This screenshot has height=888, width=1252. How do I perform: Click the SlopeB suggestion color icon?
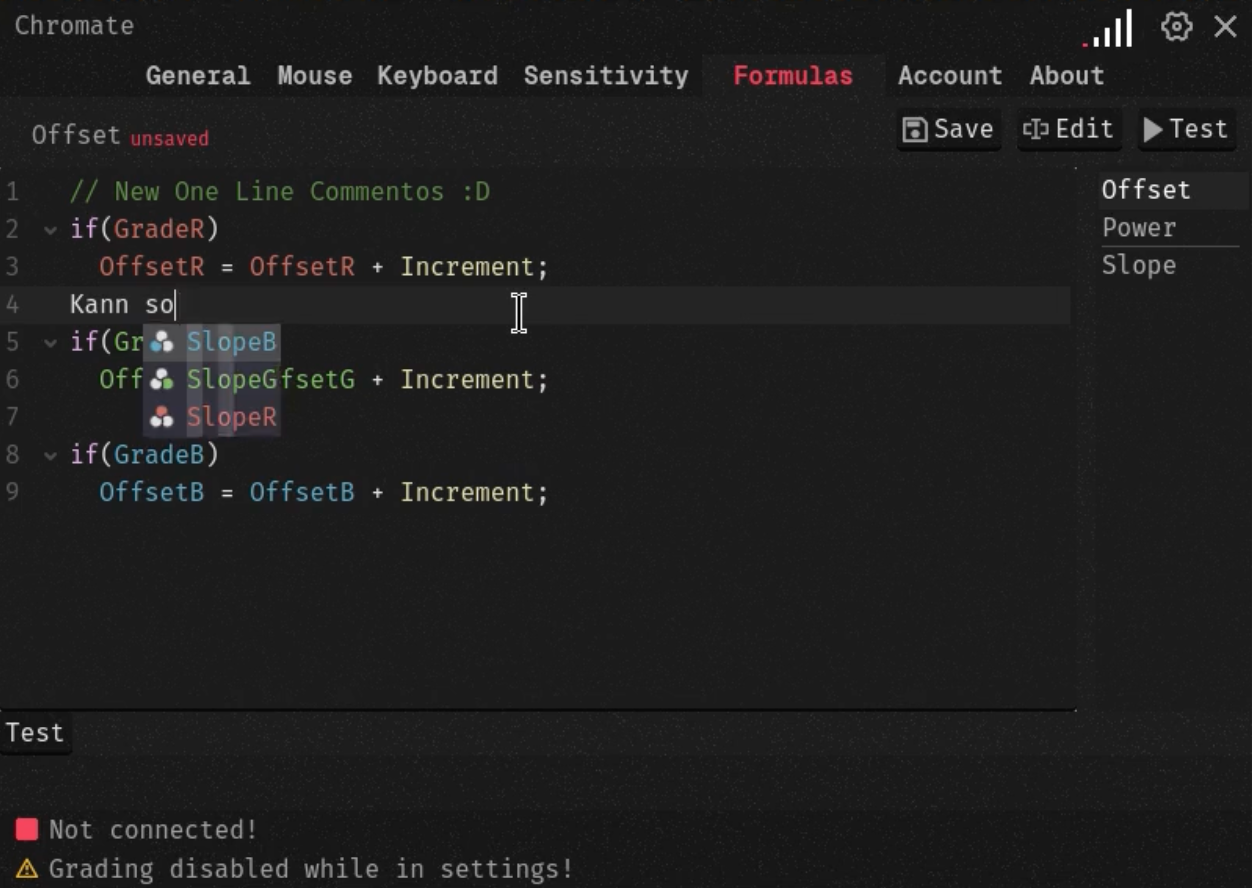pos(161,342)
